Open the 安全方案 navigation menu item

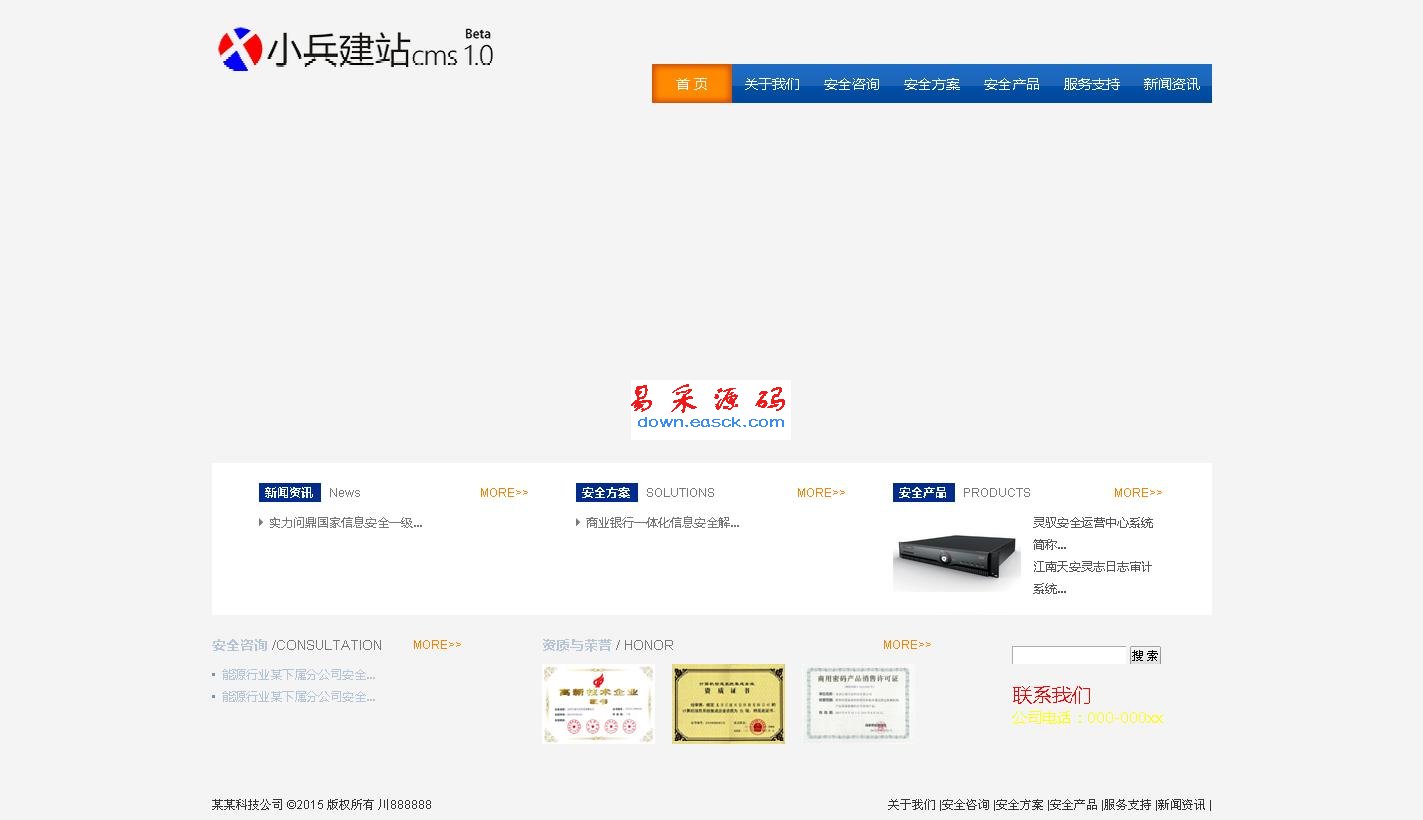(931, 84)
